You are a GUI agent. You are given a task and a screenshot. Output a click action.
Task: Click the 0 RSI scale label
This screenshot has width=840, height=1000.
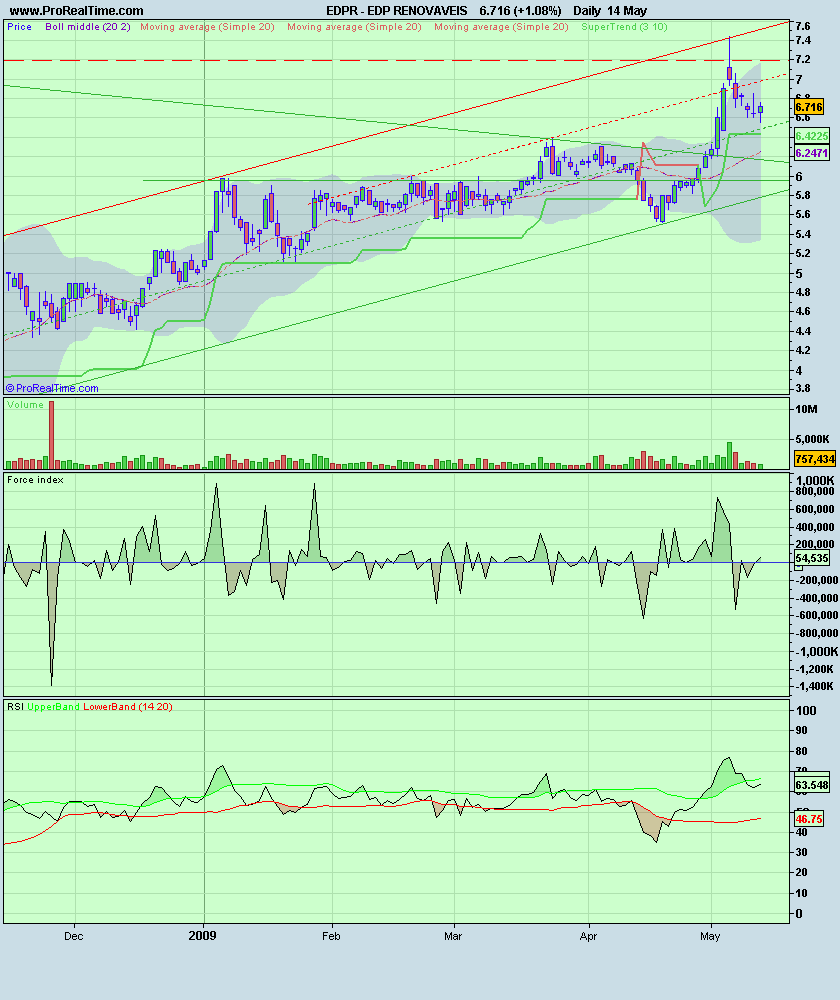click(799, 913)
